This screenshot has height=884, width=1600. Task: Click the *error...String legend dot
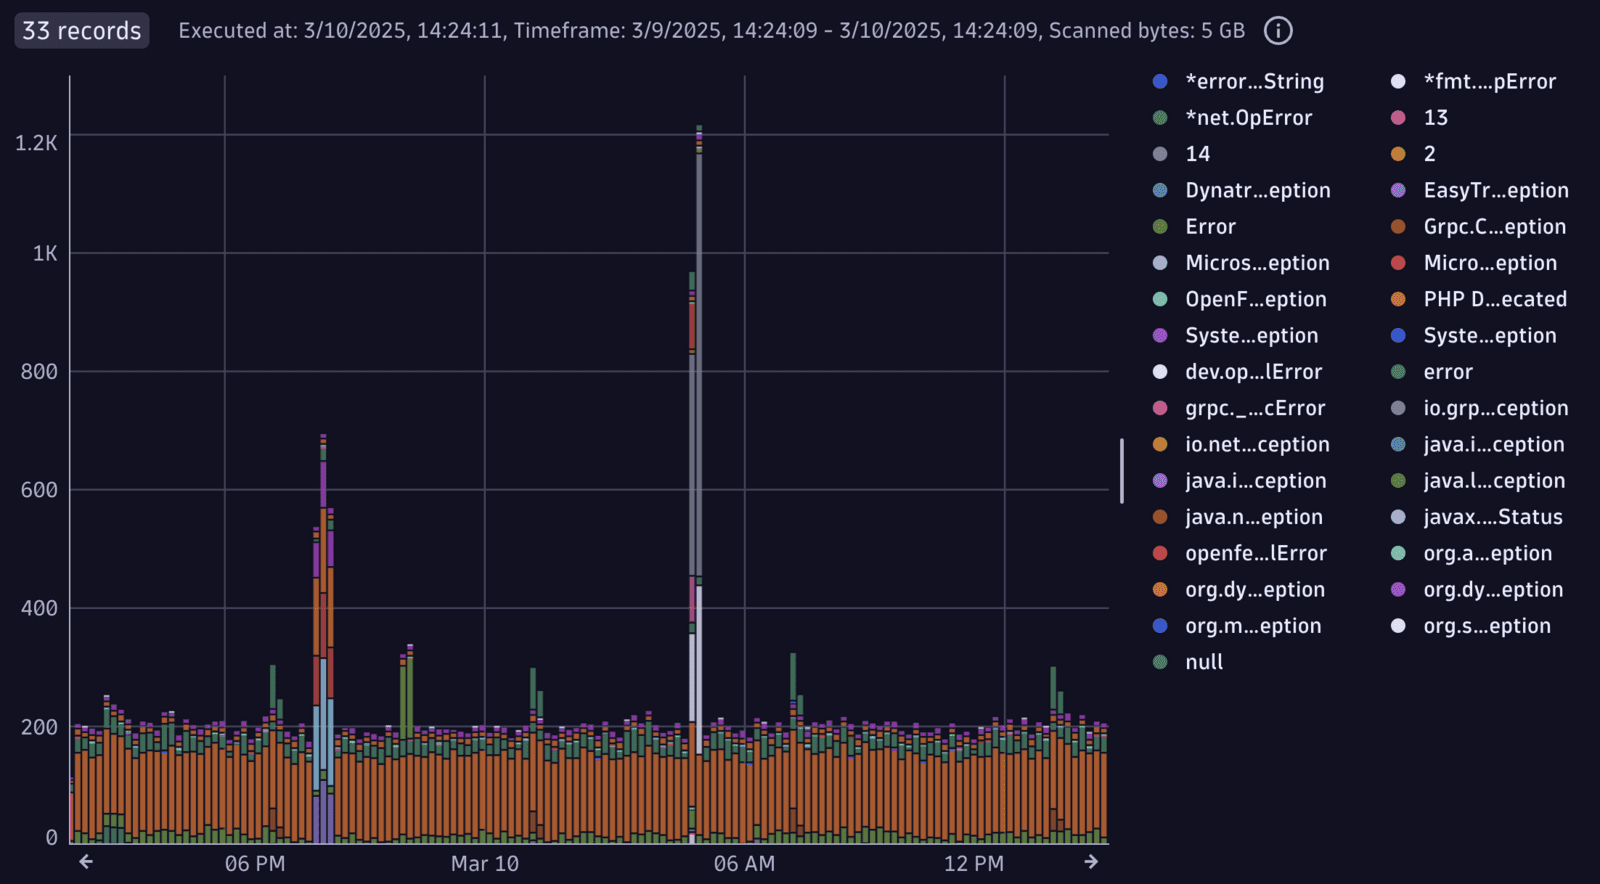(1160, 81)
